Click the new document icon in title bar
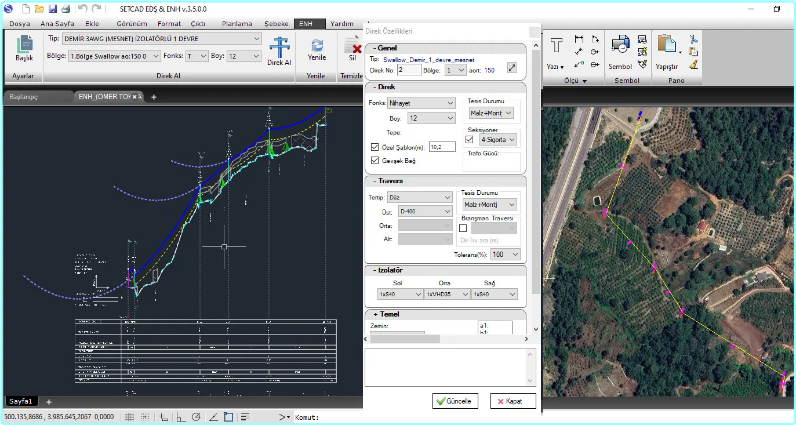The image size is (796, 425). pos(26,9)
